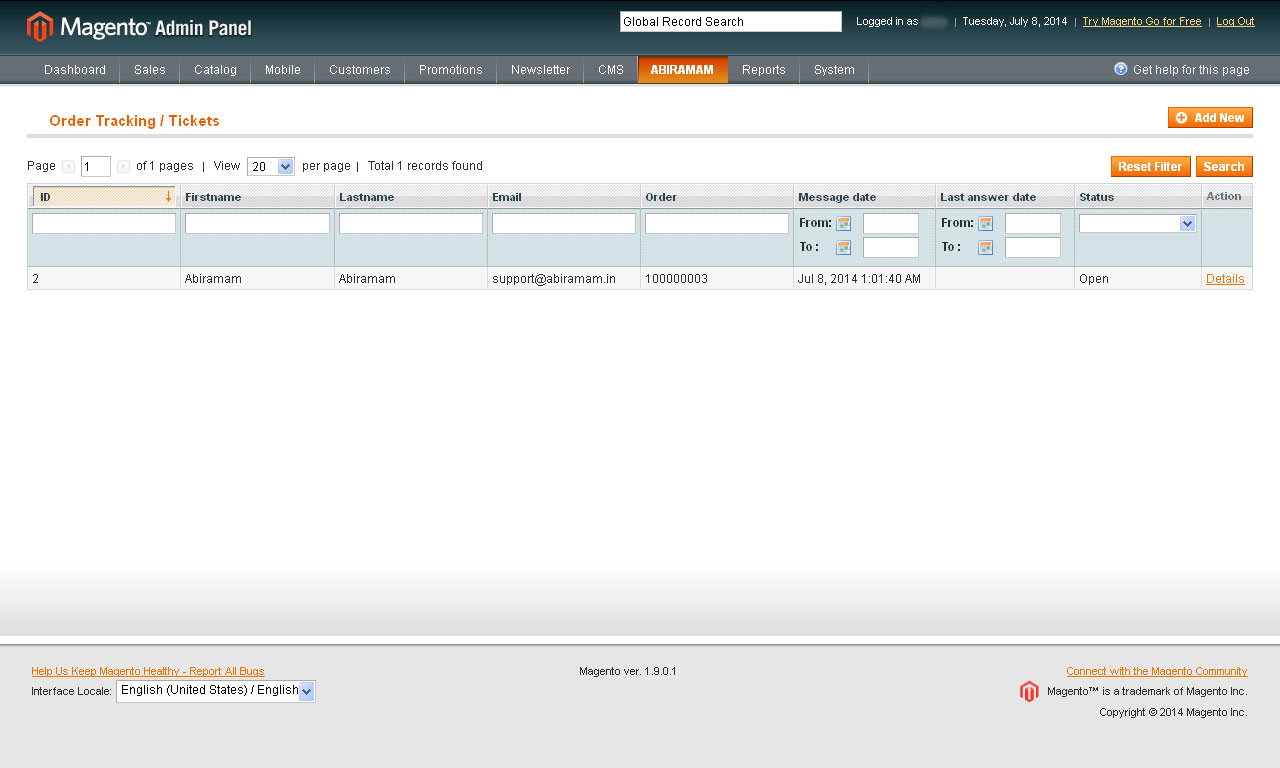Viewport: 1280px width, 768px height.
Task: Go to previous page arrow
Action: point(68,167)
